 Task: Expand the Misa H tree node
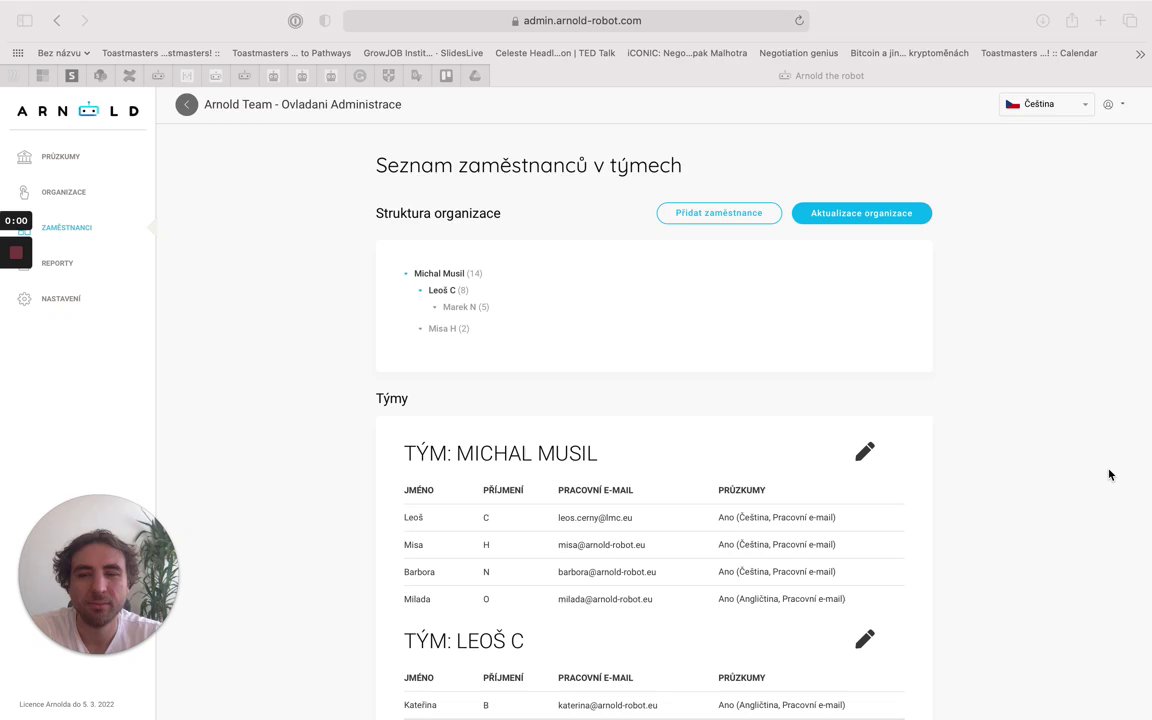pos(420,329)
